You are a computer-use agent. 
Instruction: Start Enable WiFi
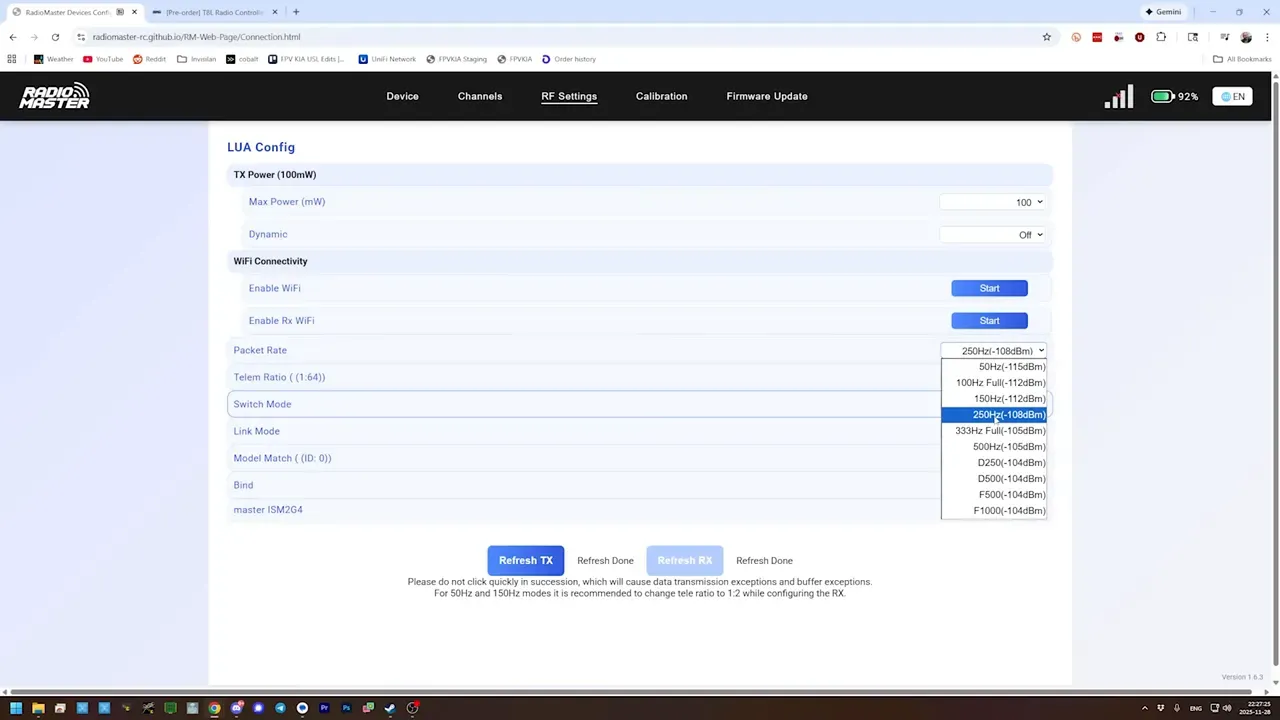point(989,288)
